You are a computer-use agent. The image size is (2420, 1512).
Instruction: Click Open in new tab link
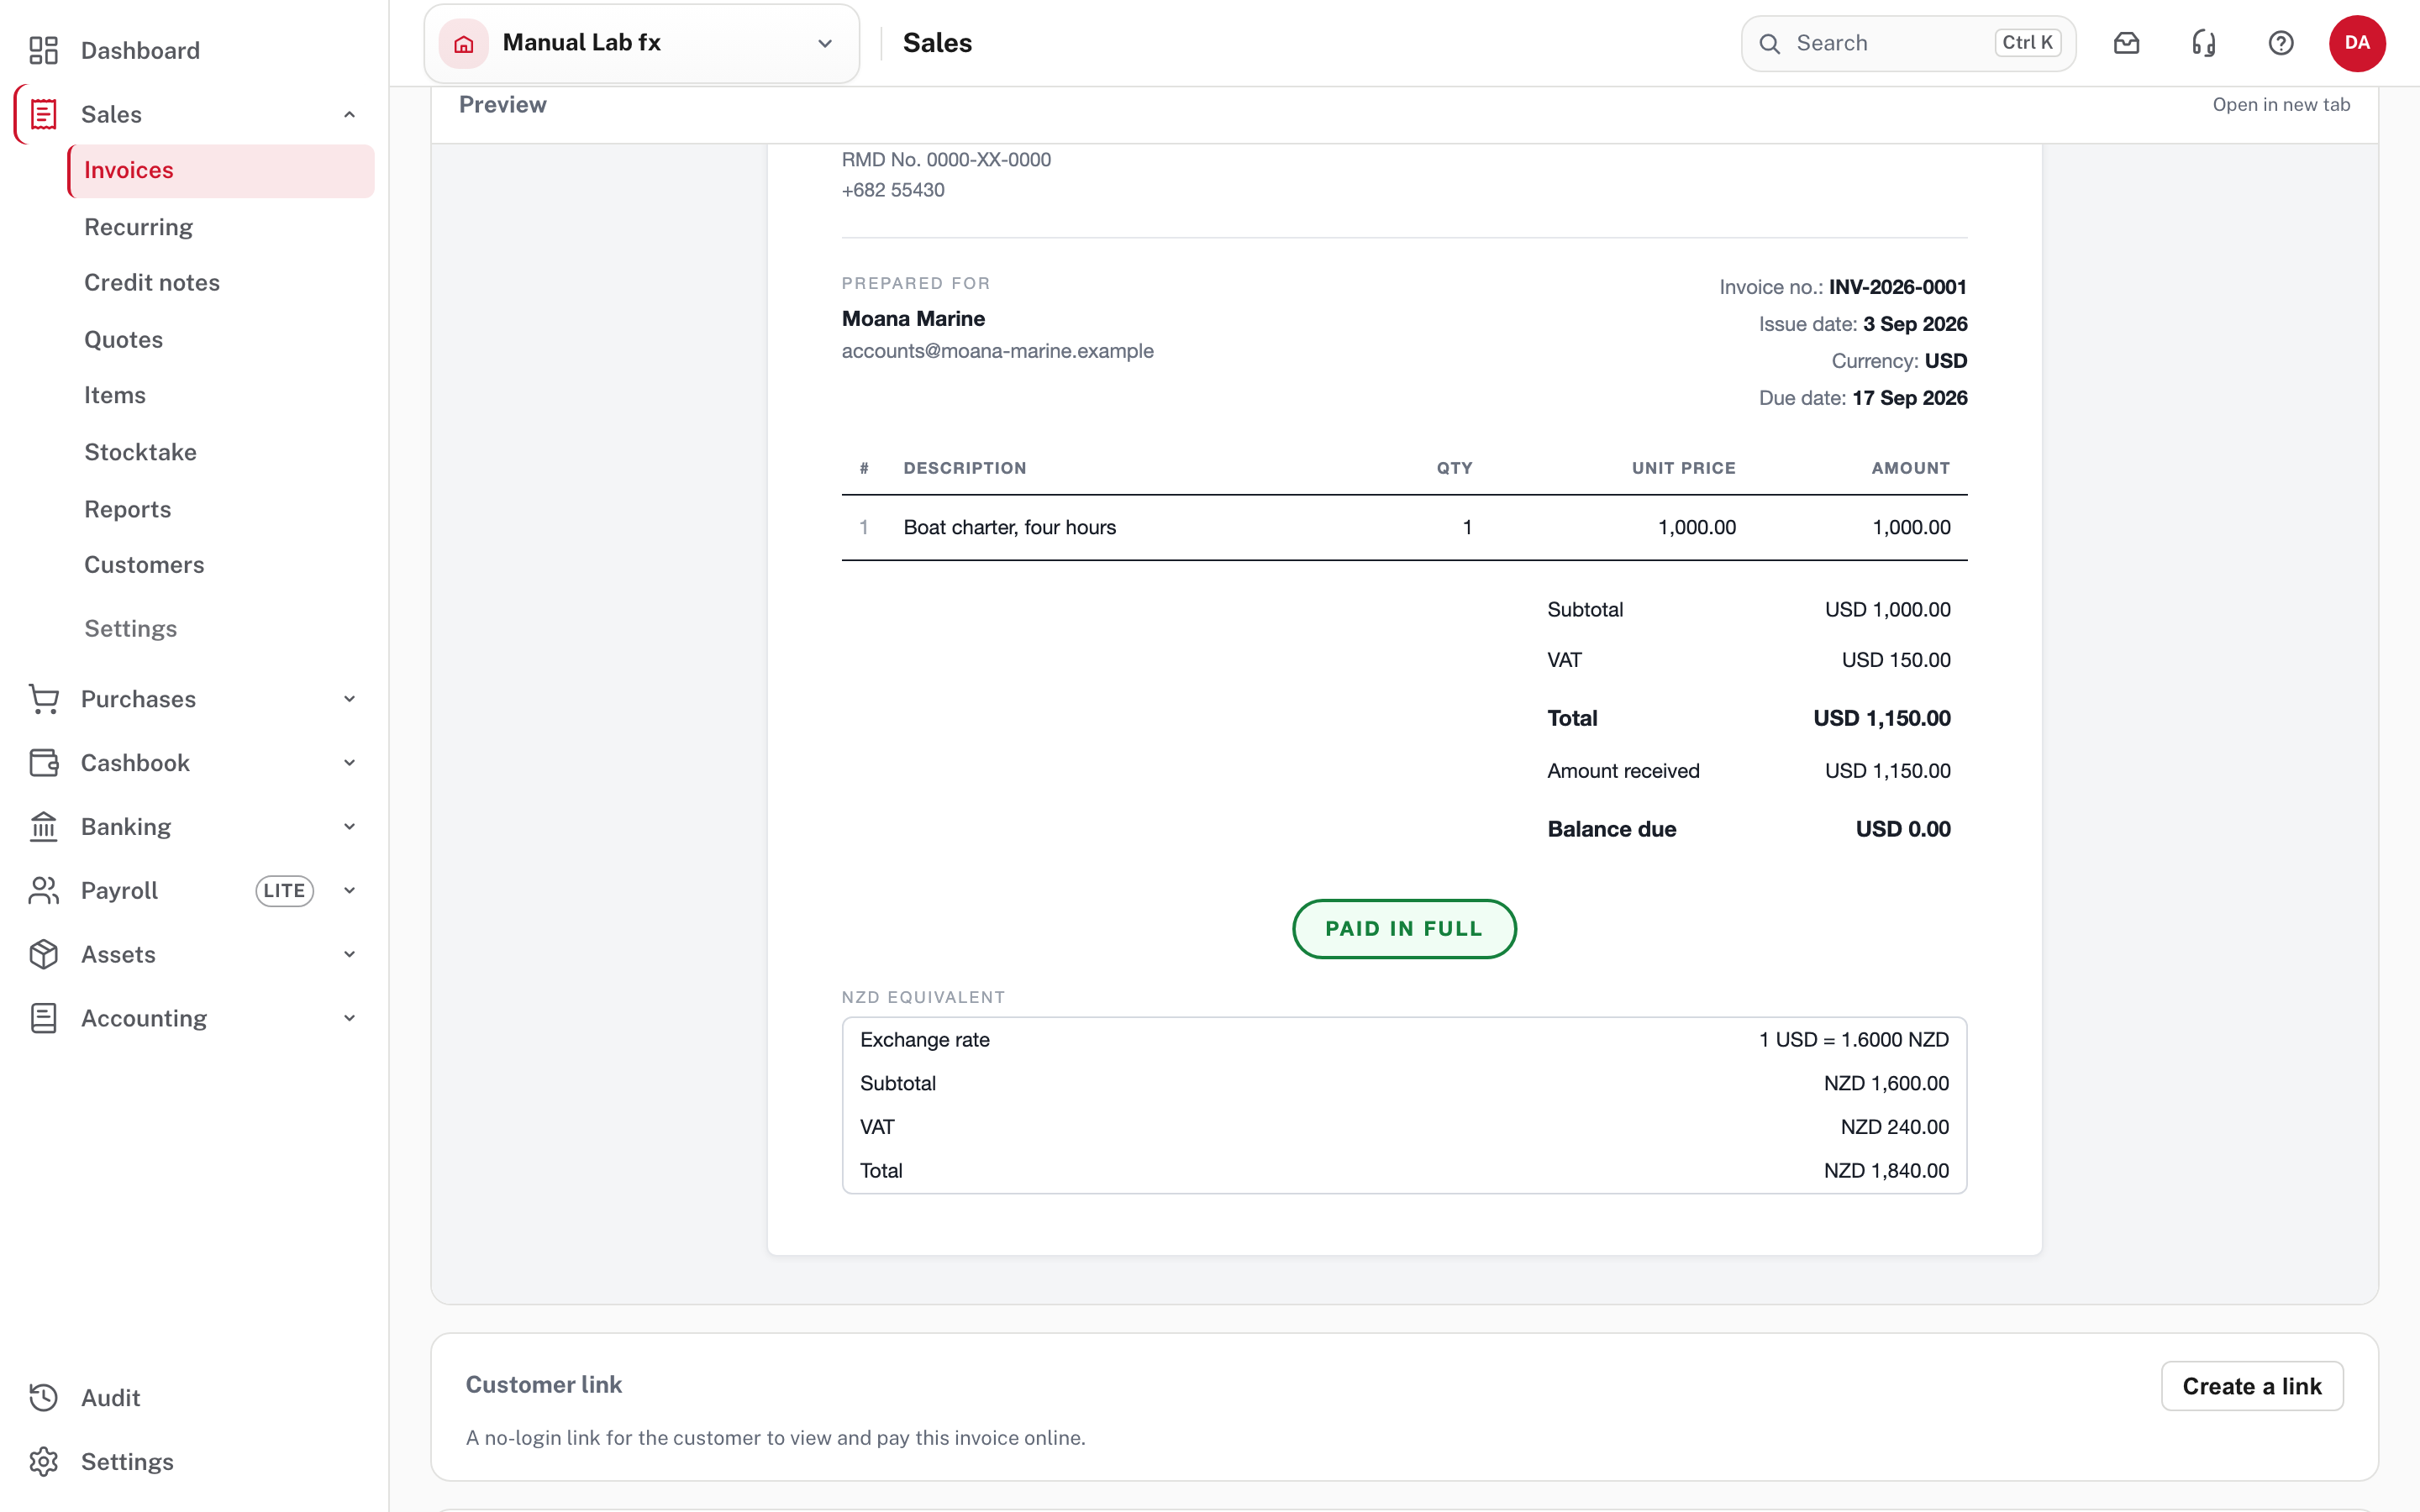tap(2281, 105)
